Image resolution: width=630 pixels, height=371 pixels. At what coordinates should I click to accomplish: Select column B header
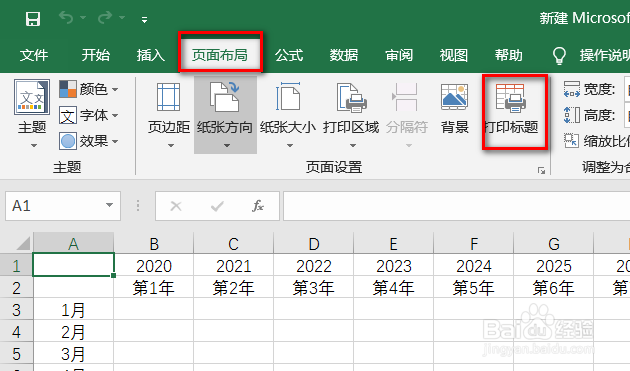click(153, 243)
